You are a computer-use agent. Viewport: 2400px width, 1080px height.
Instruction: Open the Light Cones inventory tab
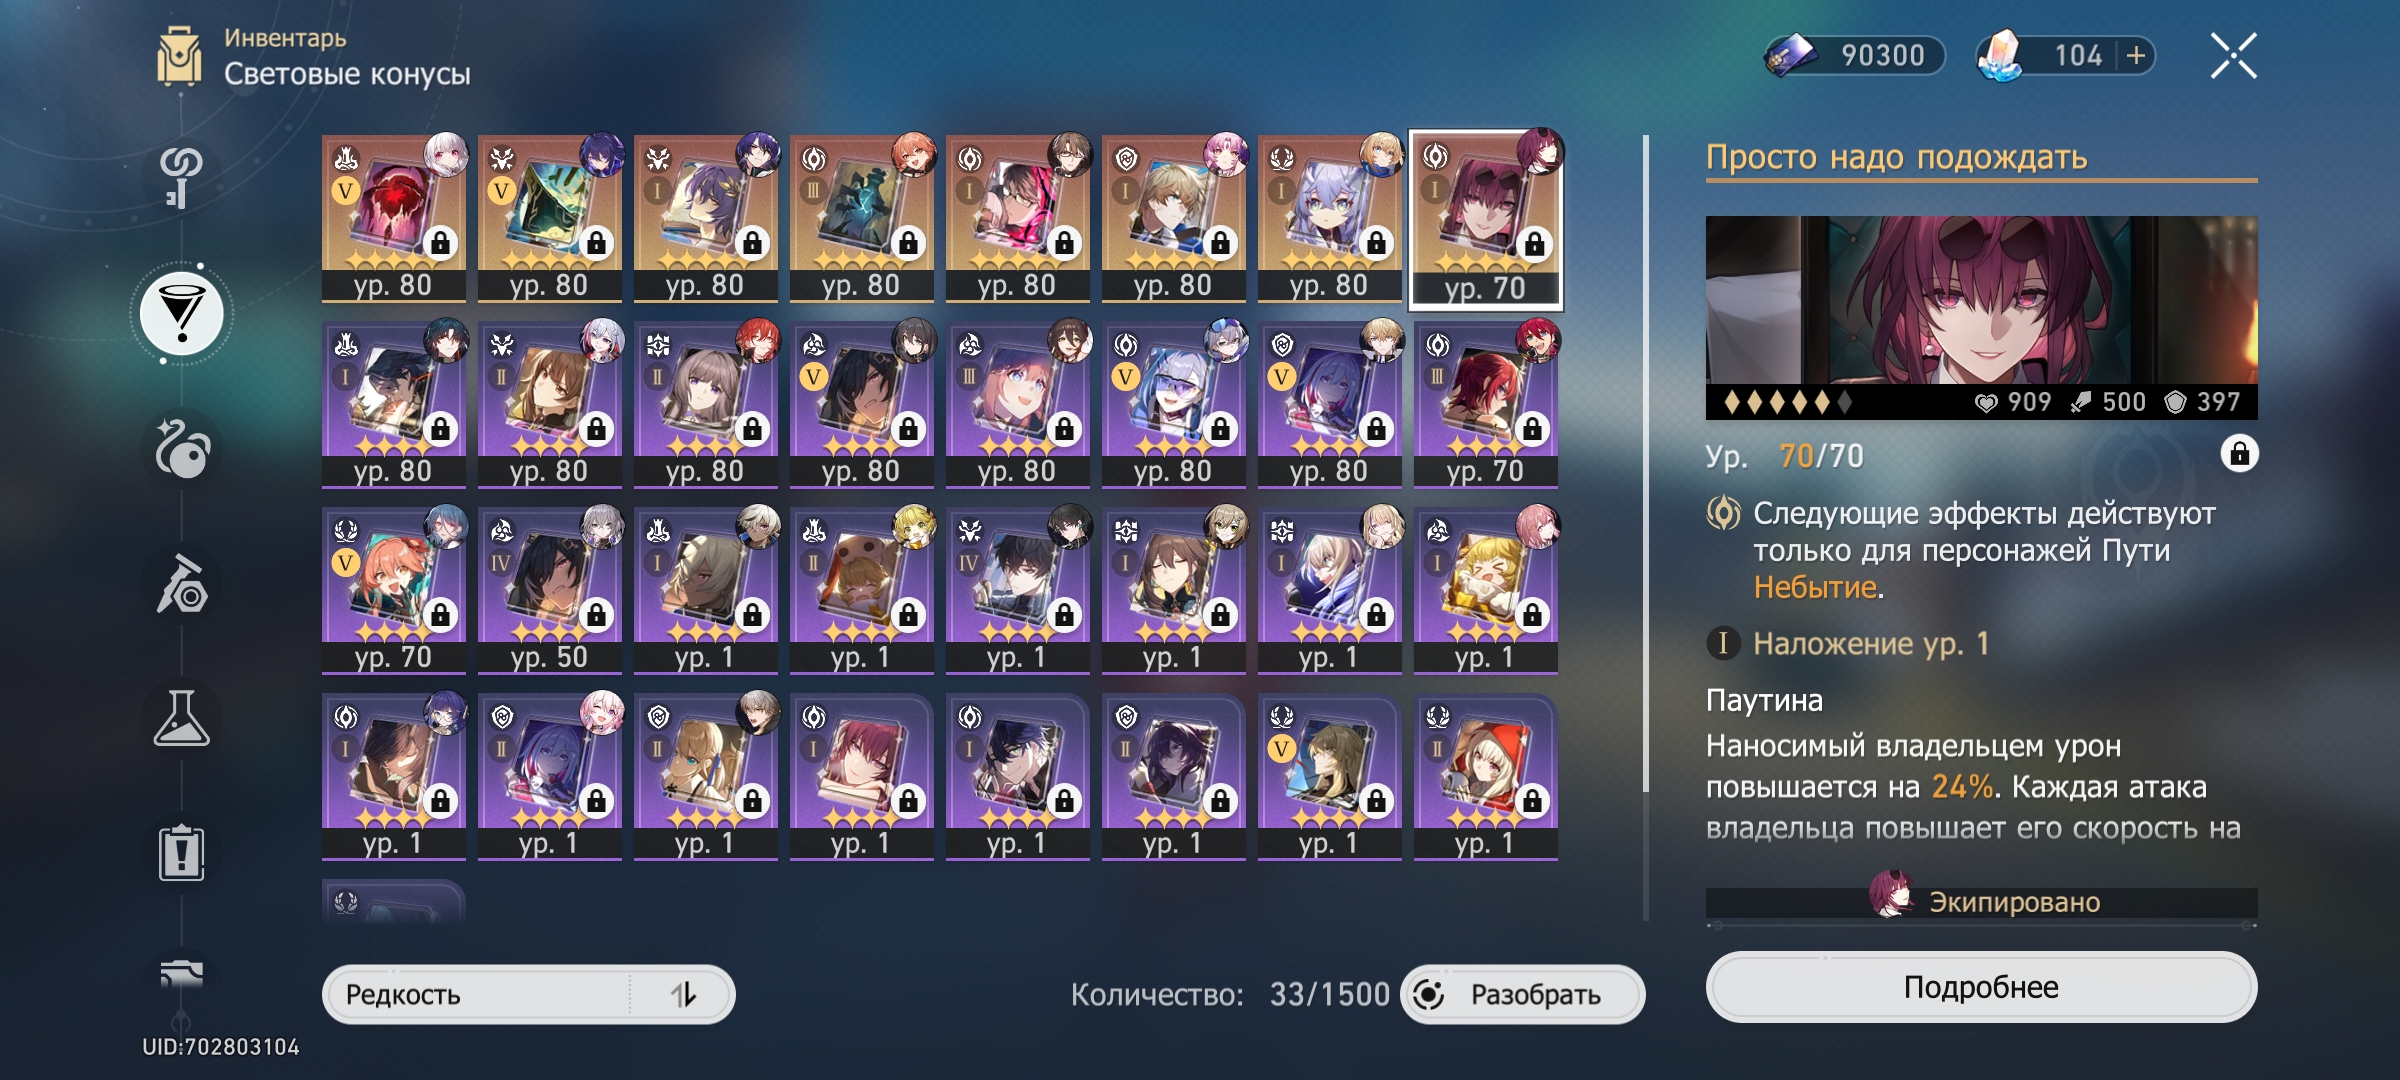click(x=181, y=314)
